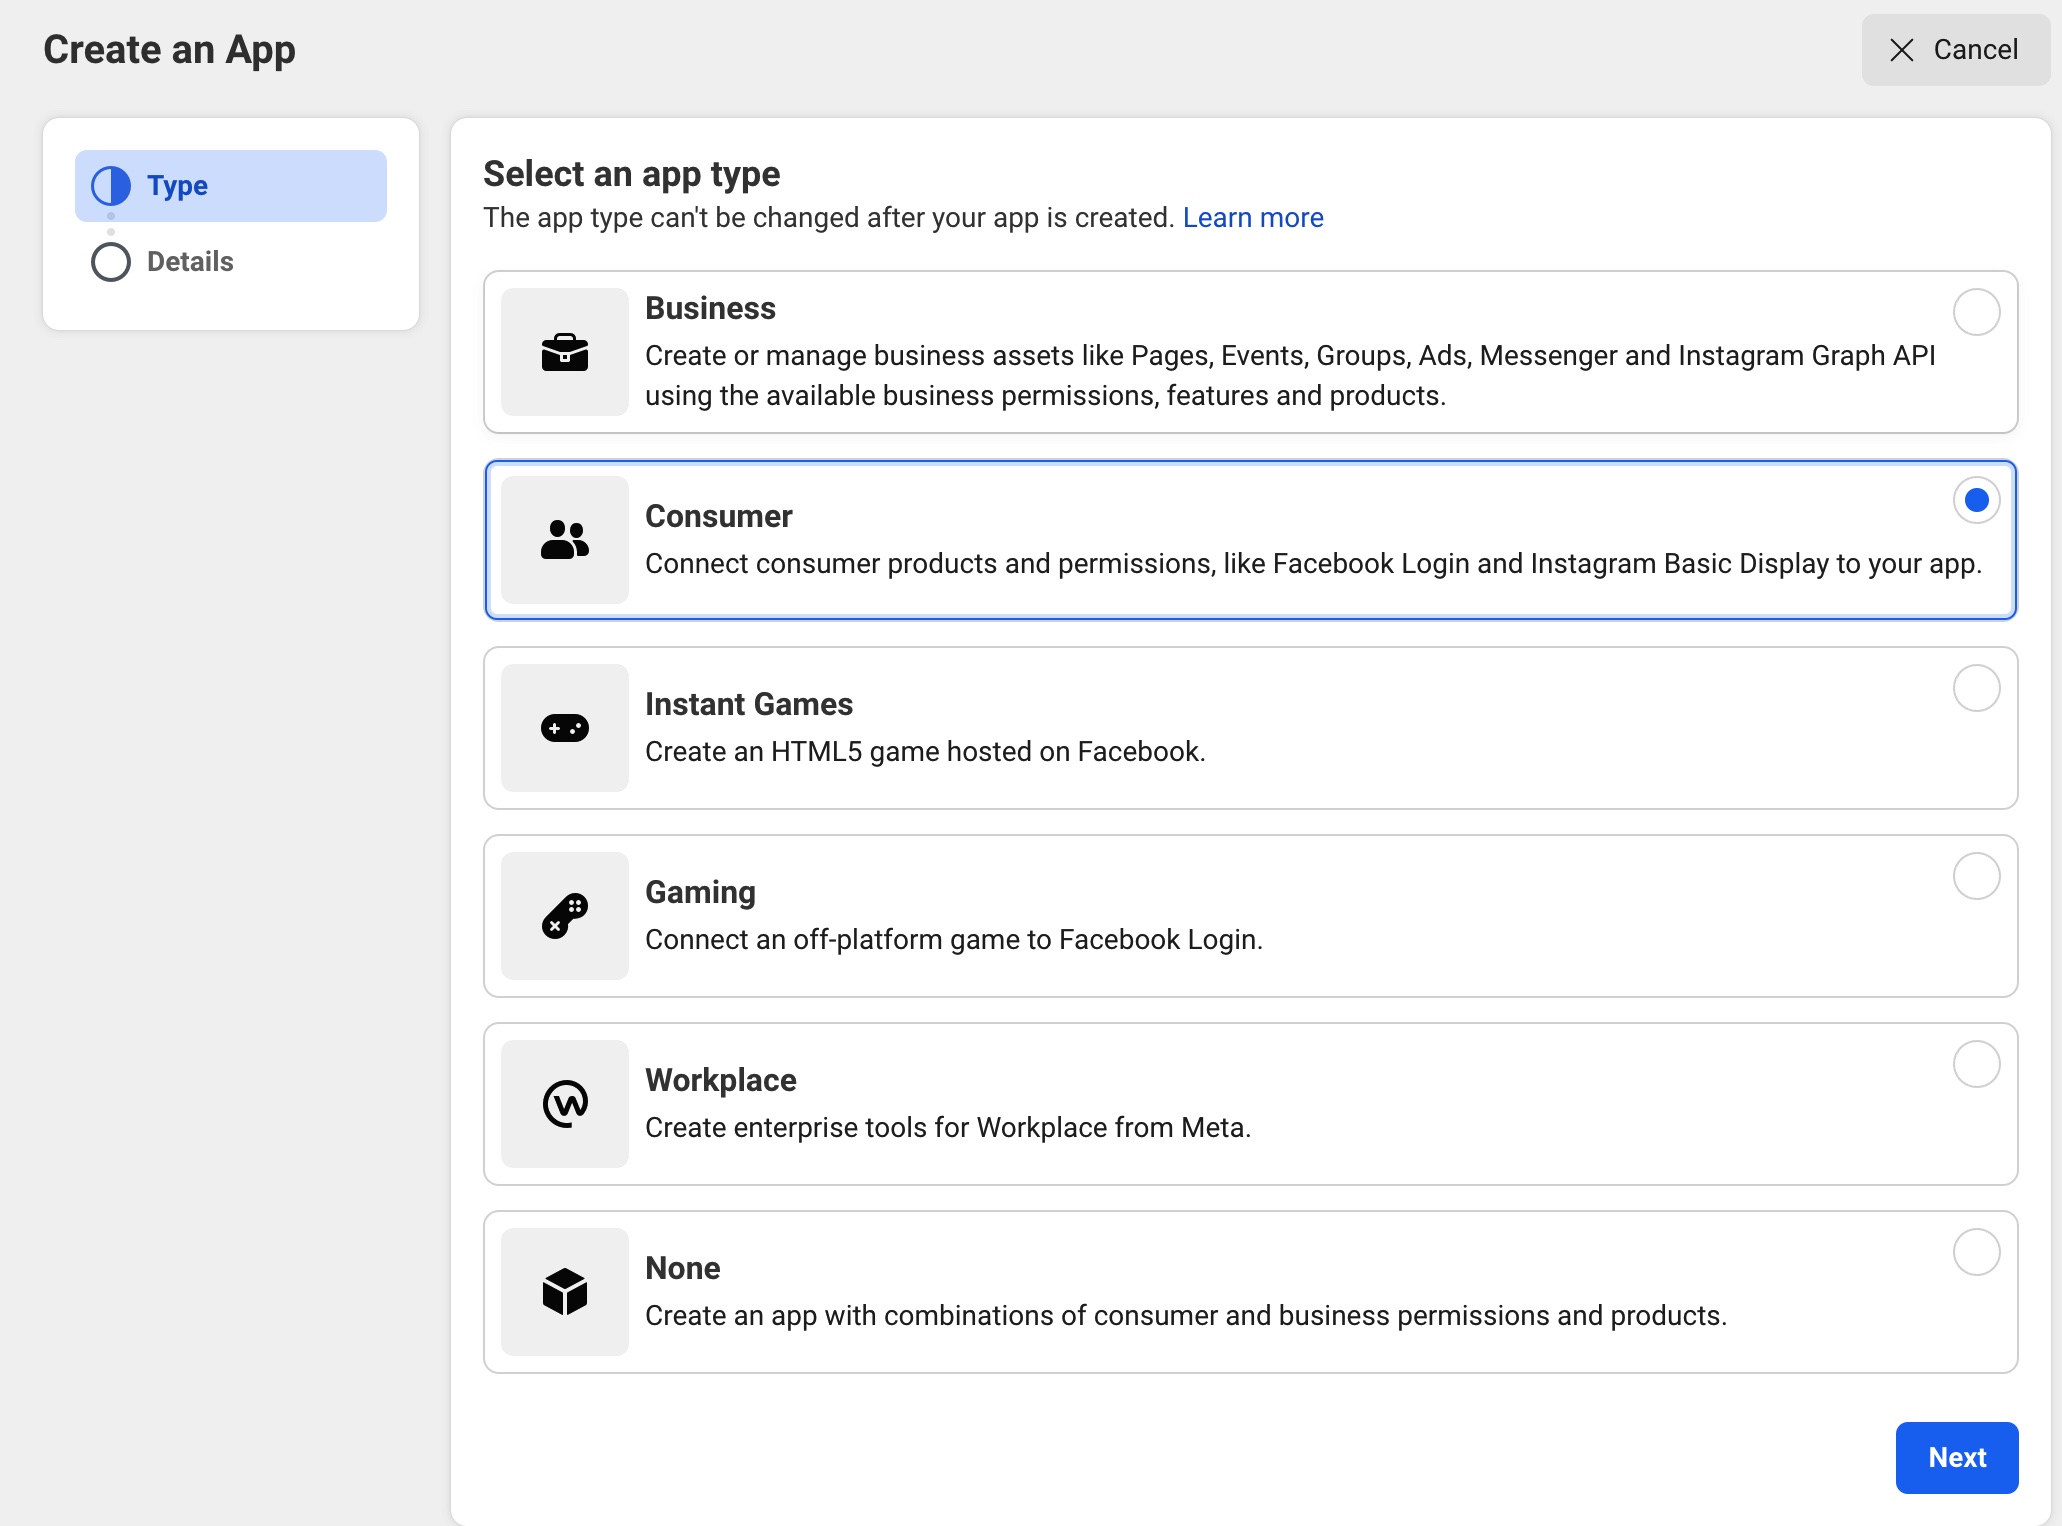Click the empty circle Details step icon

coord(111,262)
